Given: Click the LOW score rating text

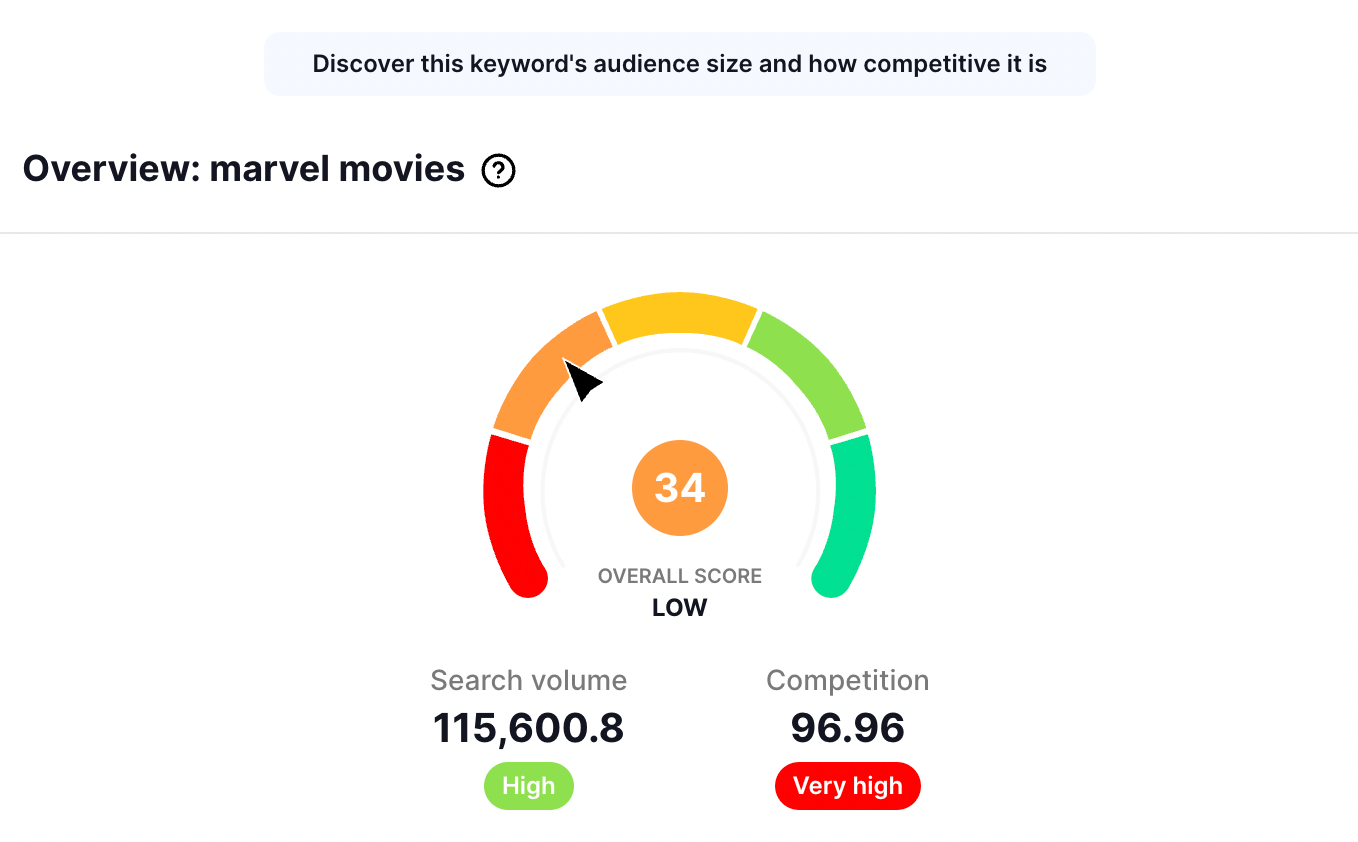Looking at the screenshot, I should point(680,607).
